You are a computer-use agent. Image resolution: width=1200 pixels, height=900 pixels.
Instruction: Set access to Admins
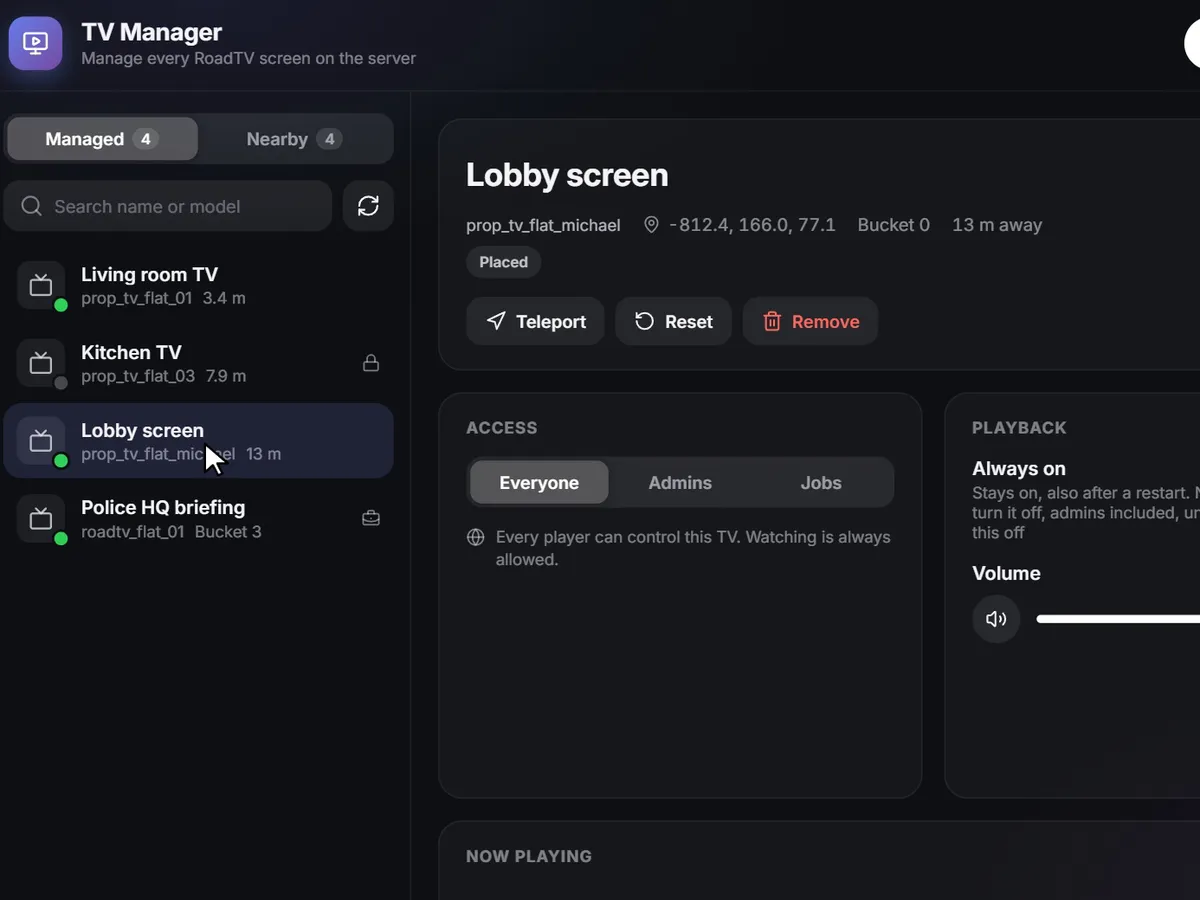680,482
